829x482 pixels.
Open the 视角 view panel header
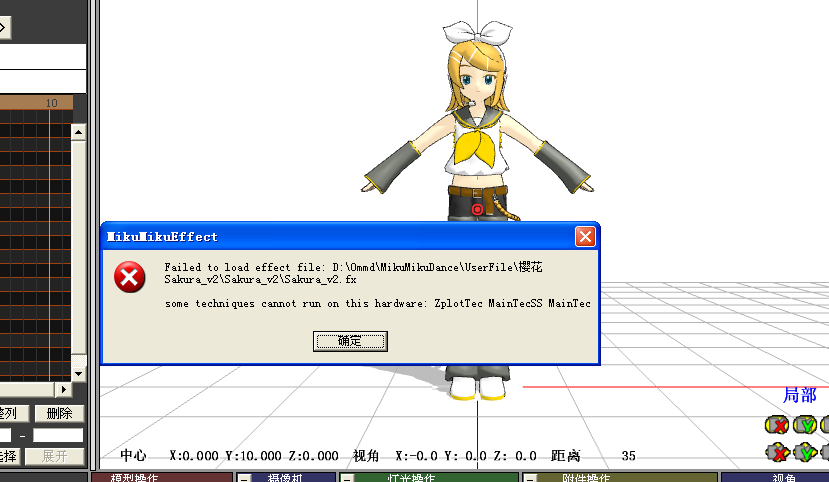click(x=775, y=477)
